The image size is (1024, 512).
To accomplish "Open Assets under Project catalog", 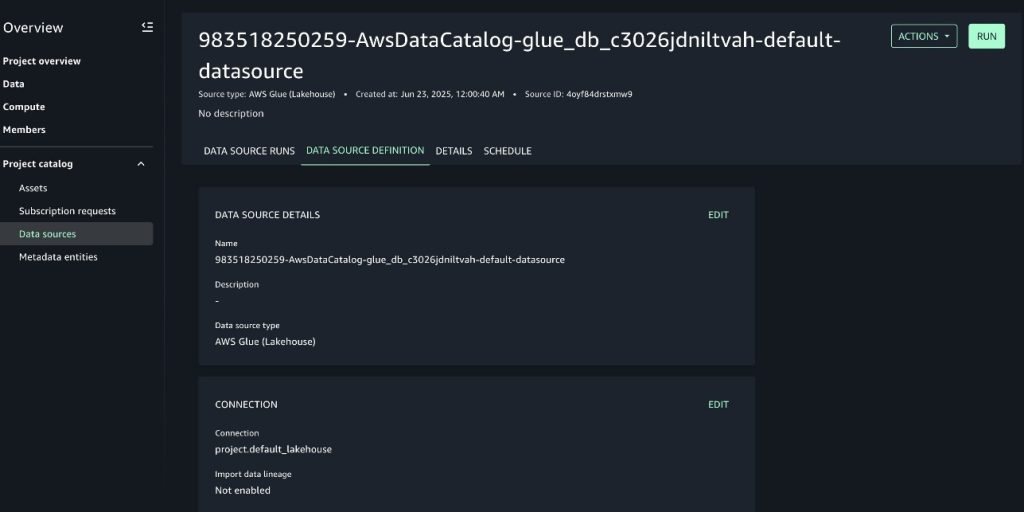I will [x=33, y=188].
